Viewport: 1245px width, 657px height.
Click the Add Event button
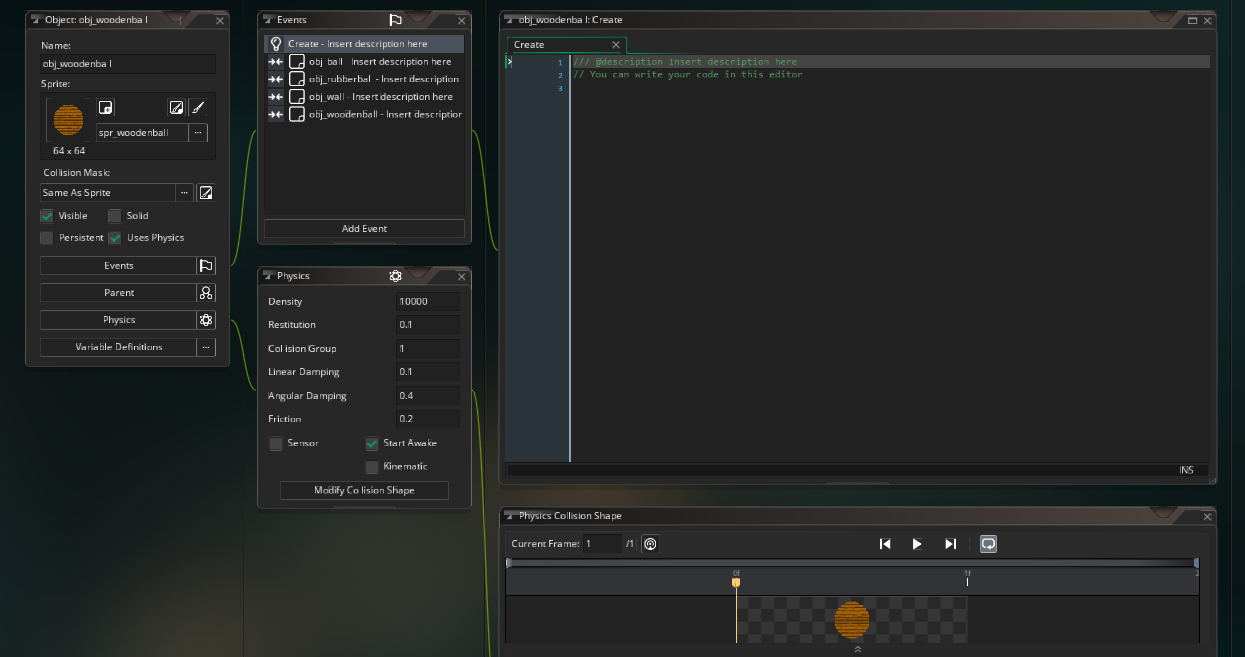click(364, 228)
